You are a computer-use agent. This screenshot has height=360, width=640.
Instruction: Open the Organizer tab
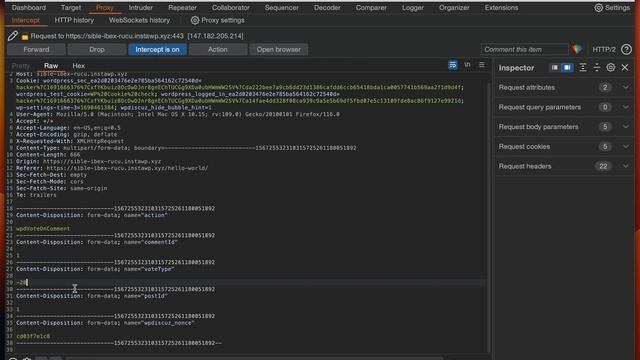tap(454, 8)
